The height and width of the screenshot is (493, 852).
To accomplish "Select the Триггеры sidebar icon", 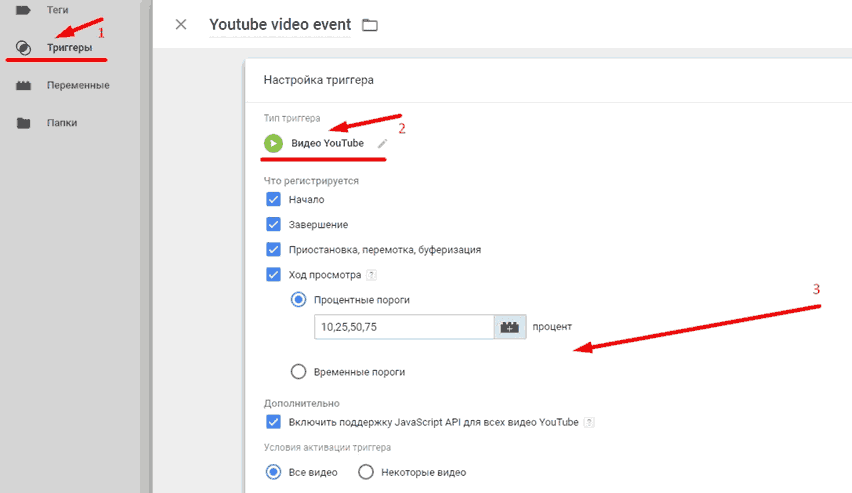I will pyautogui.click(x=23, y=48).
